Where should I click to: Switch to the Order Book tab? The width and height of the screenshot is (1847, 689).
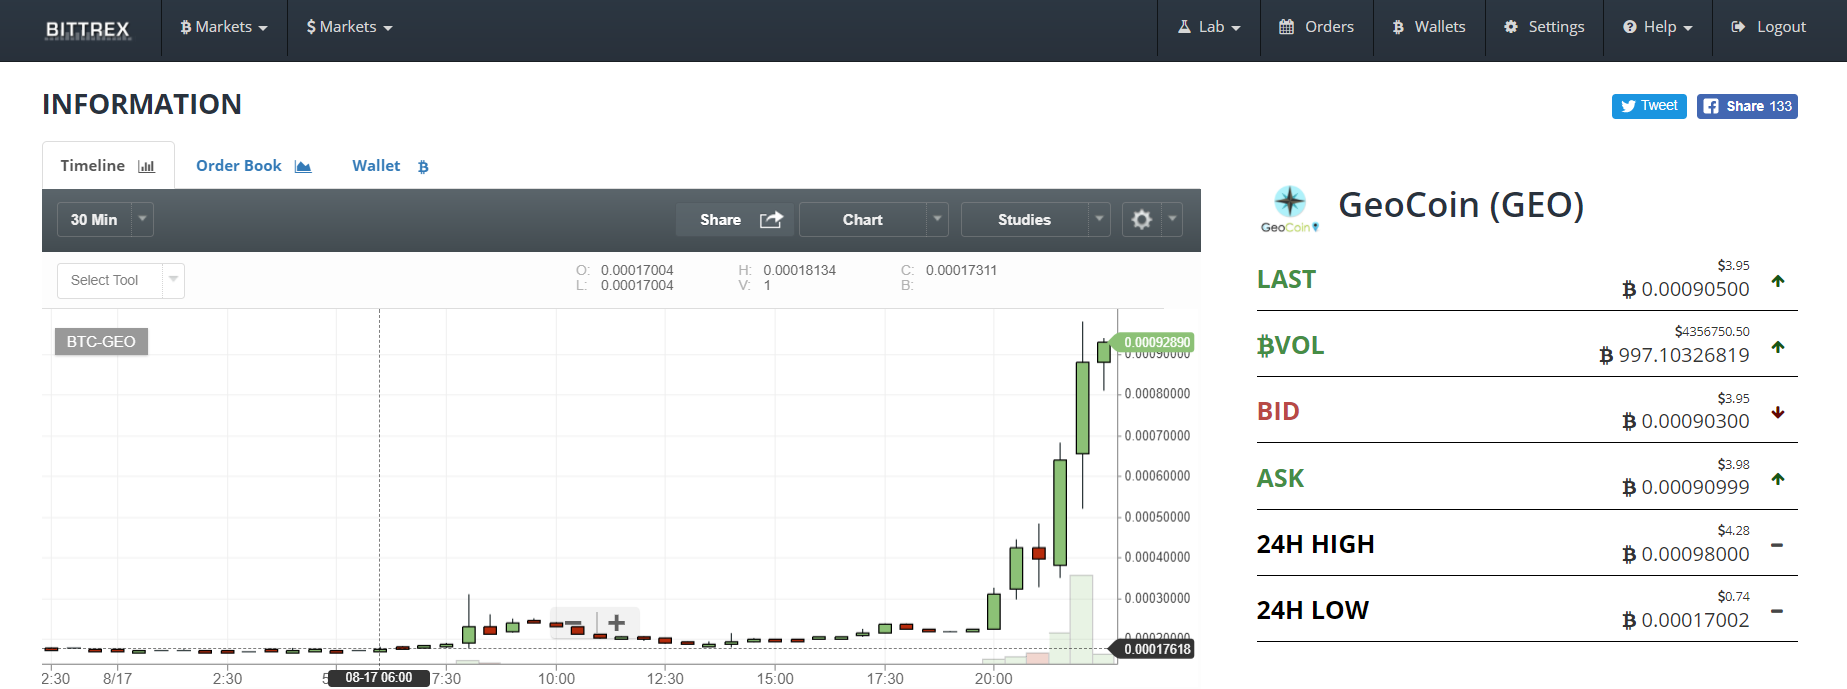[254, 165]
